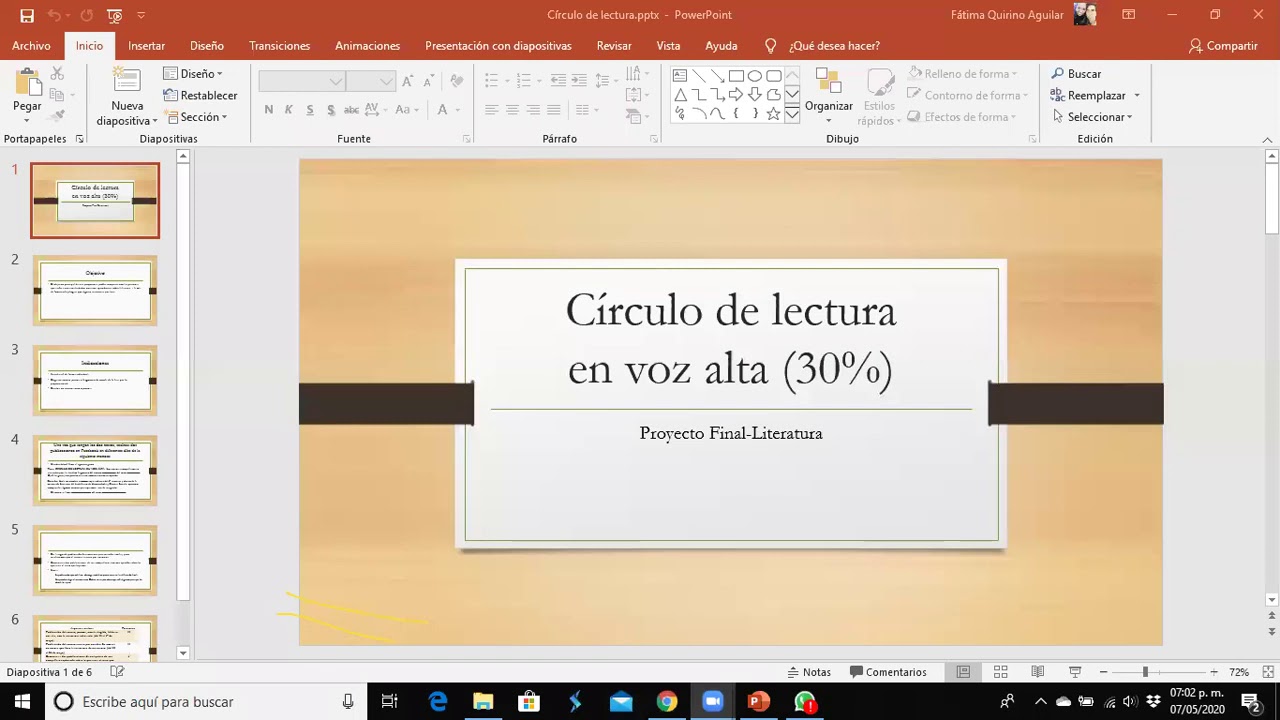1280x720 pixels.
Task: Switch to the Revisar tab
Action: tap(614, 46)
